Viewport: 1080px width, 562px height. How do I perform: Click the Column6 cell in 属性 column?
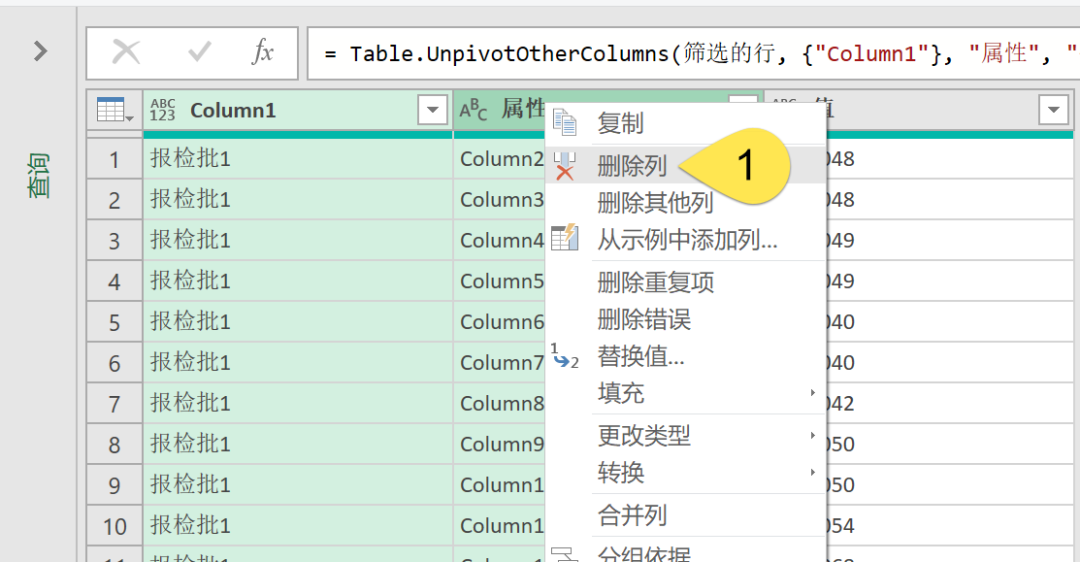pos(500,322)
